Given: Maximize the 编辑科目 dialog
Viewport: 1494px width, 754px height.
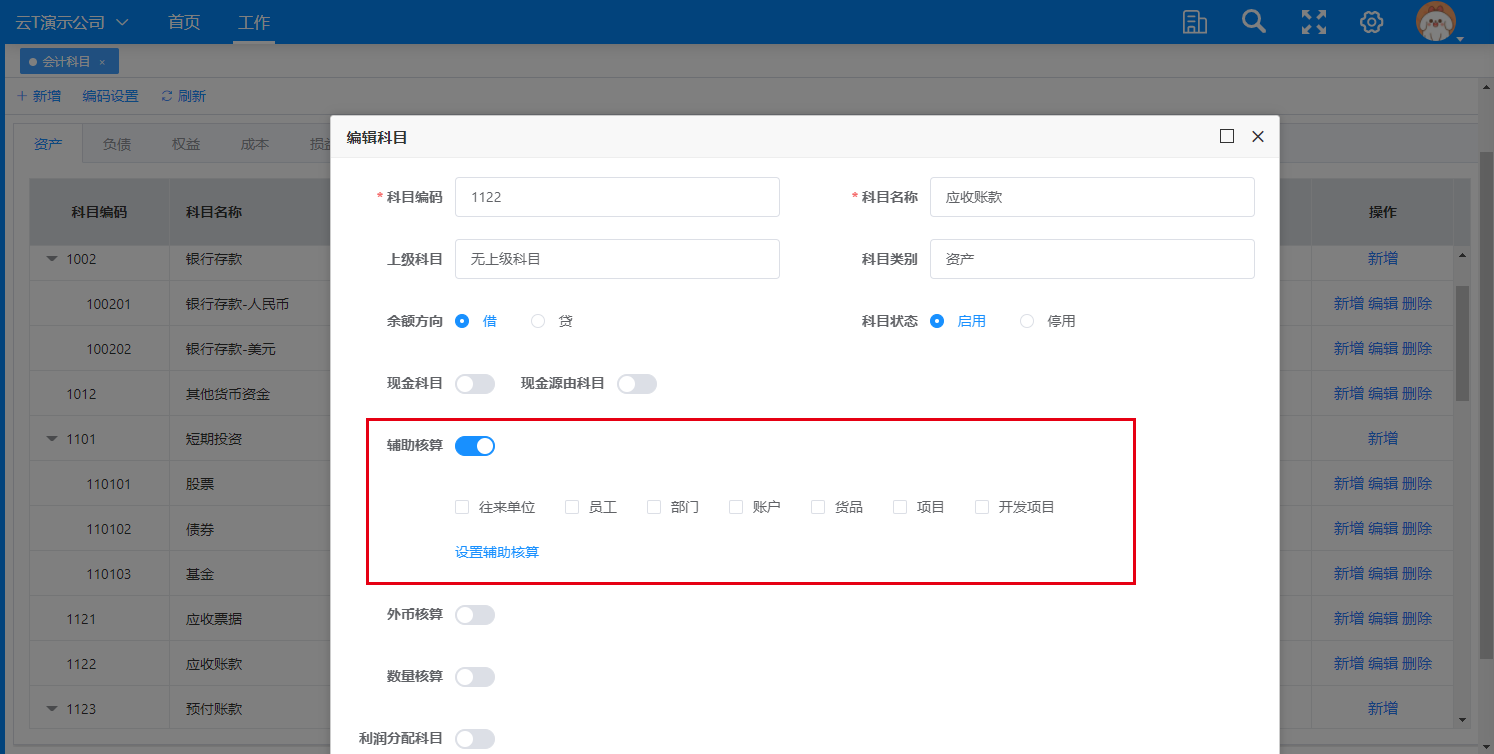Looking at the screenshot, I should coord(1227,137).
